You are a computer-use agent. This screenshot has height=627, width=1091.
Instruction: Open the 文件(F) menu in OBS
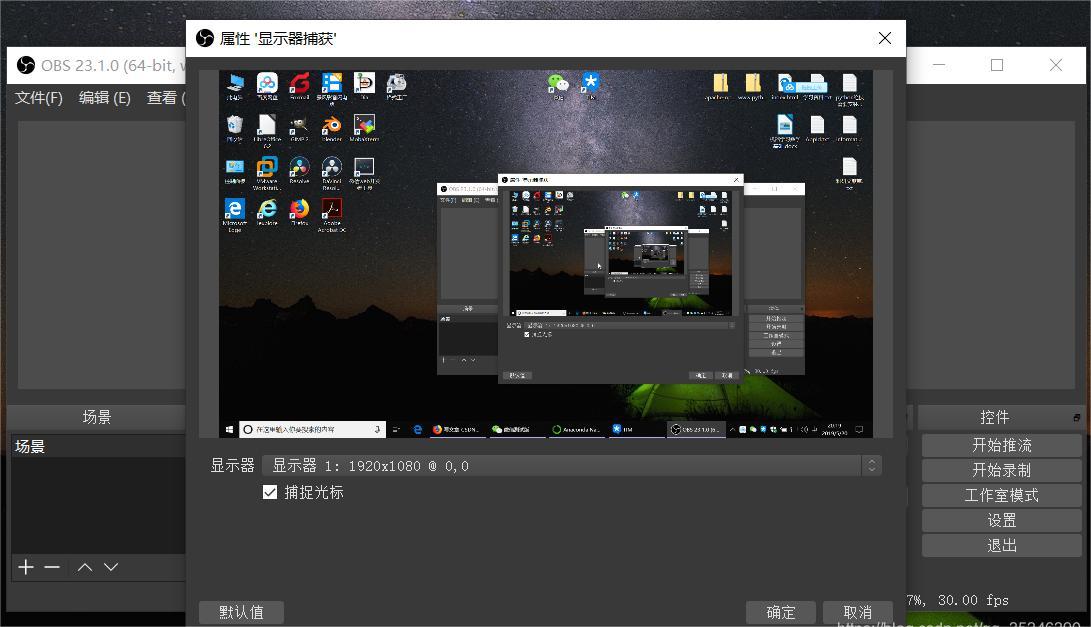pyautogui.click(x=39, y=98)
